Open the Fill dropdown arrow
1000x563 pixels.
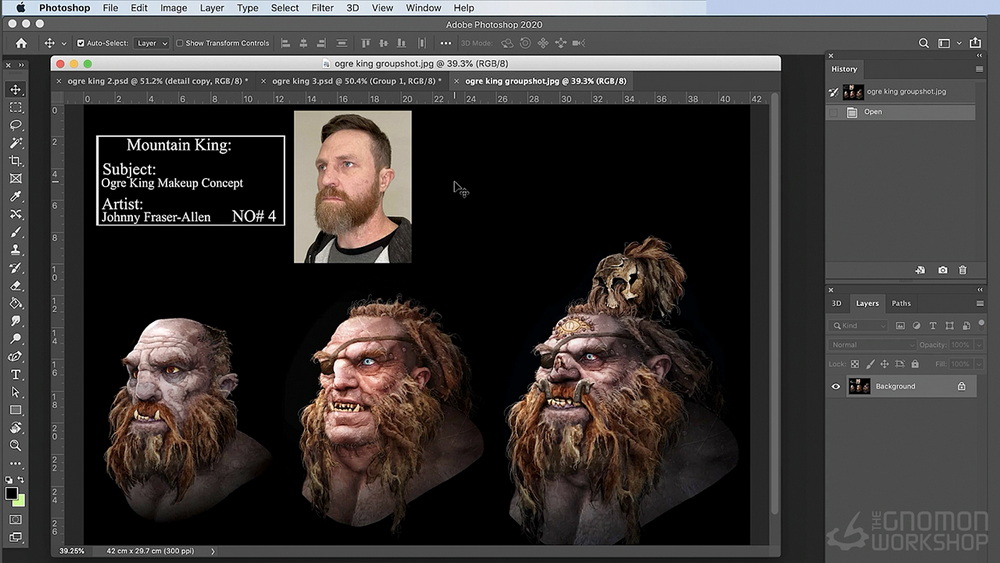[979, 364]
